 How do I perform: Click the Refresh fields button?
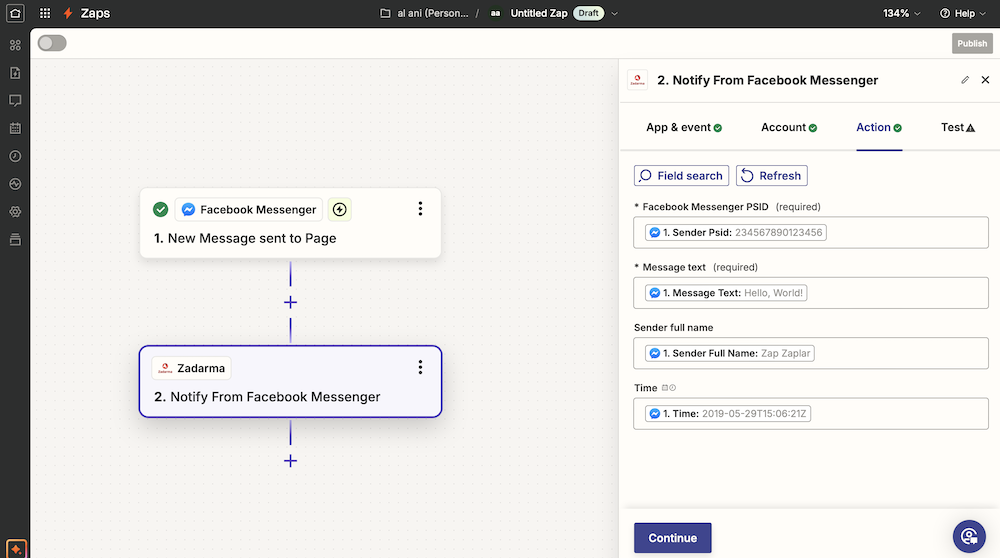click(771, 175)
